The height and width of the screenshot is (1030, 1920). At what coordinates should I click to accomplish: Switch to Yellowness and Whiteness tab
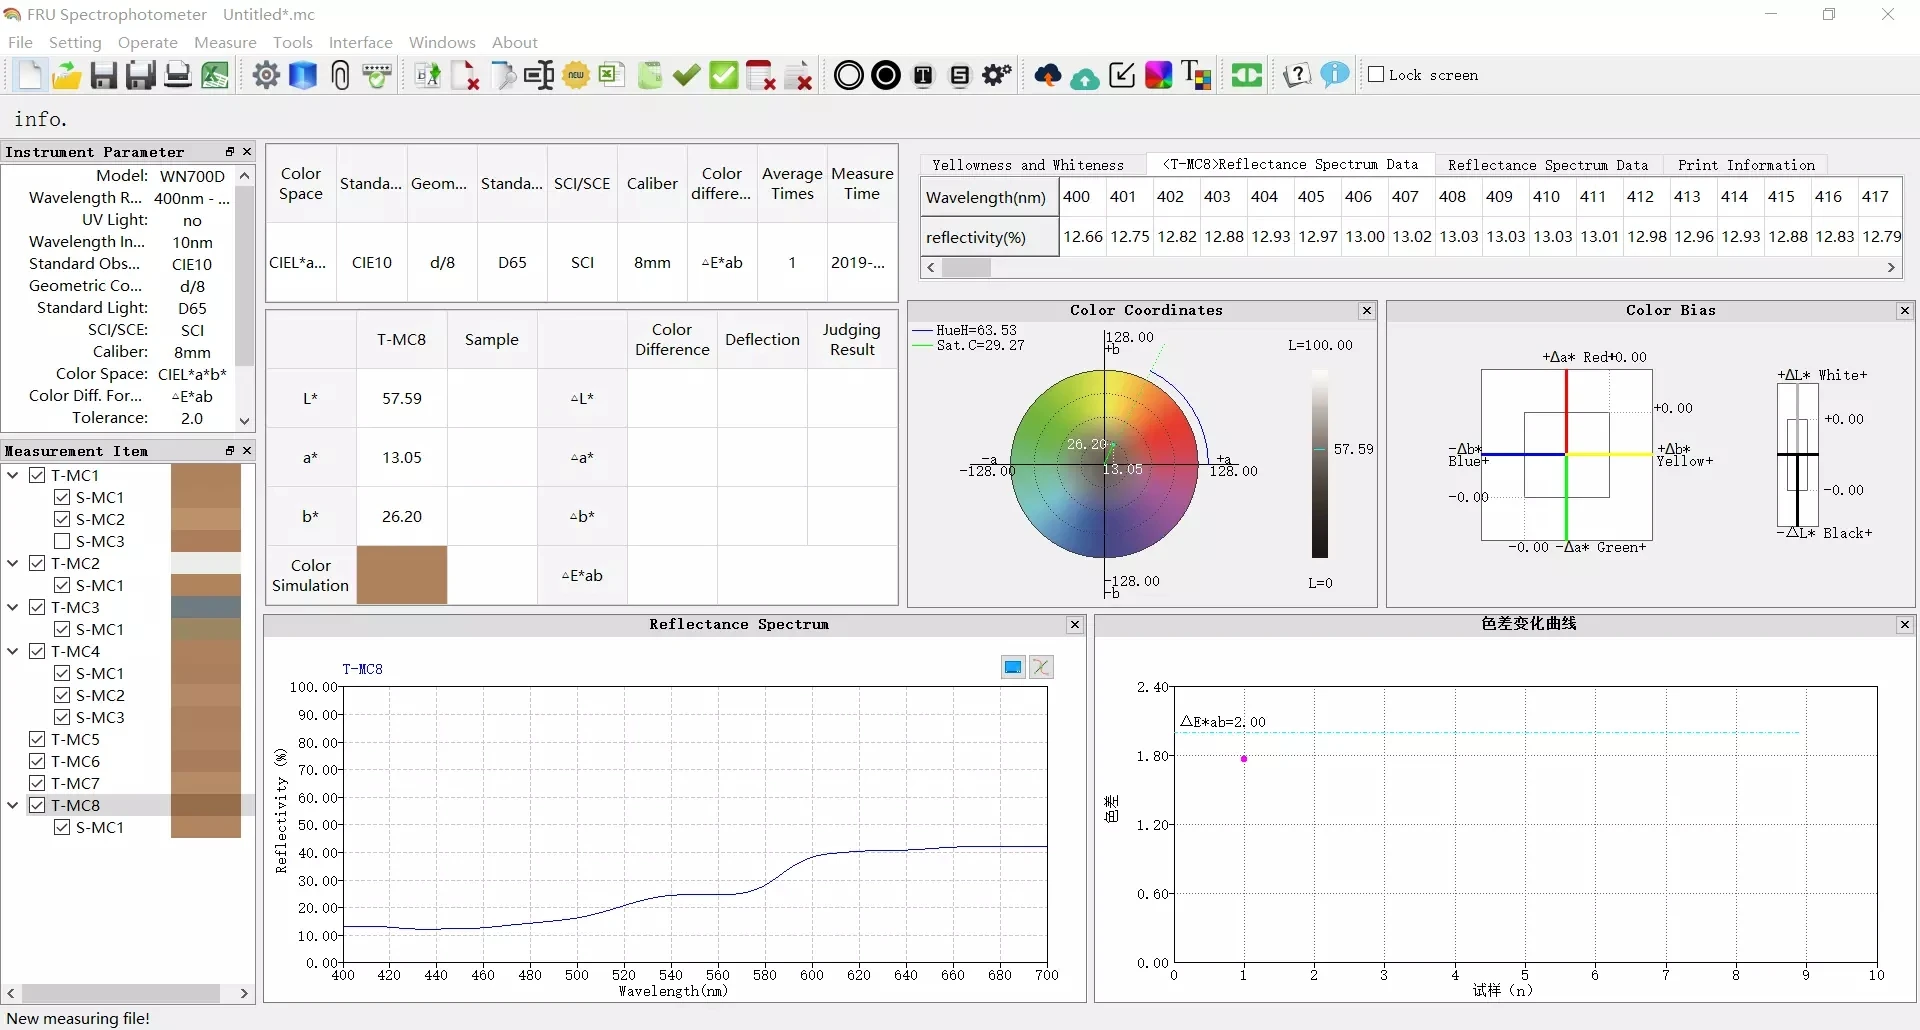(x=1027, y=165)
